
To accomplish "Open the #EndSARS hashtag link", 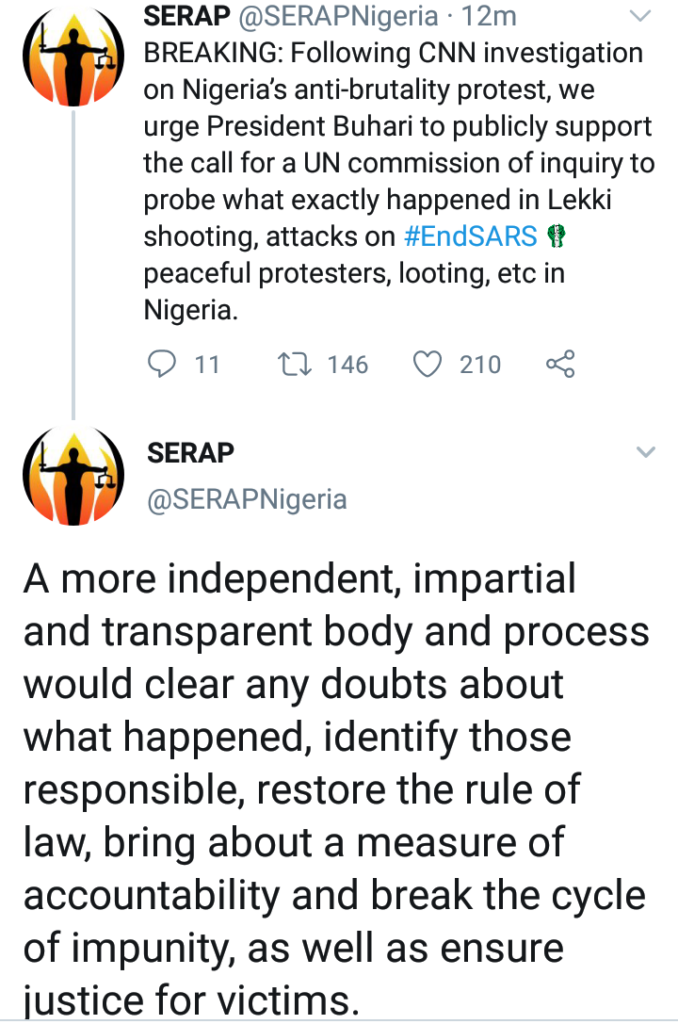I will coord(470,236).
